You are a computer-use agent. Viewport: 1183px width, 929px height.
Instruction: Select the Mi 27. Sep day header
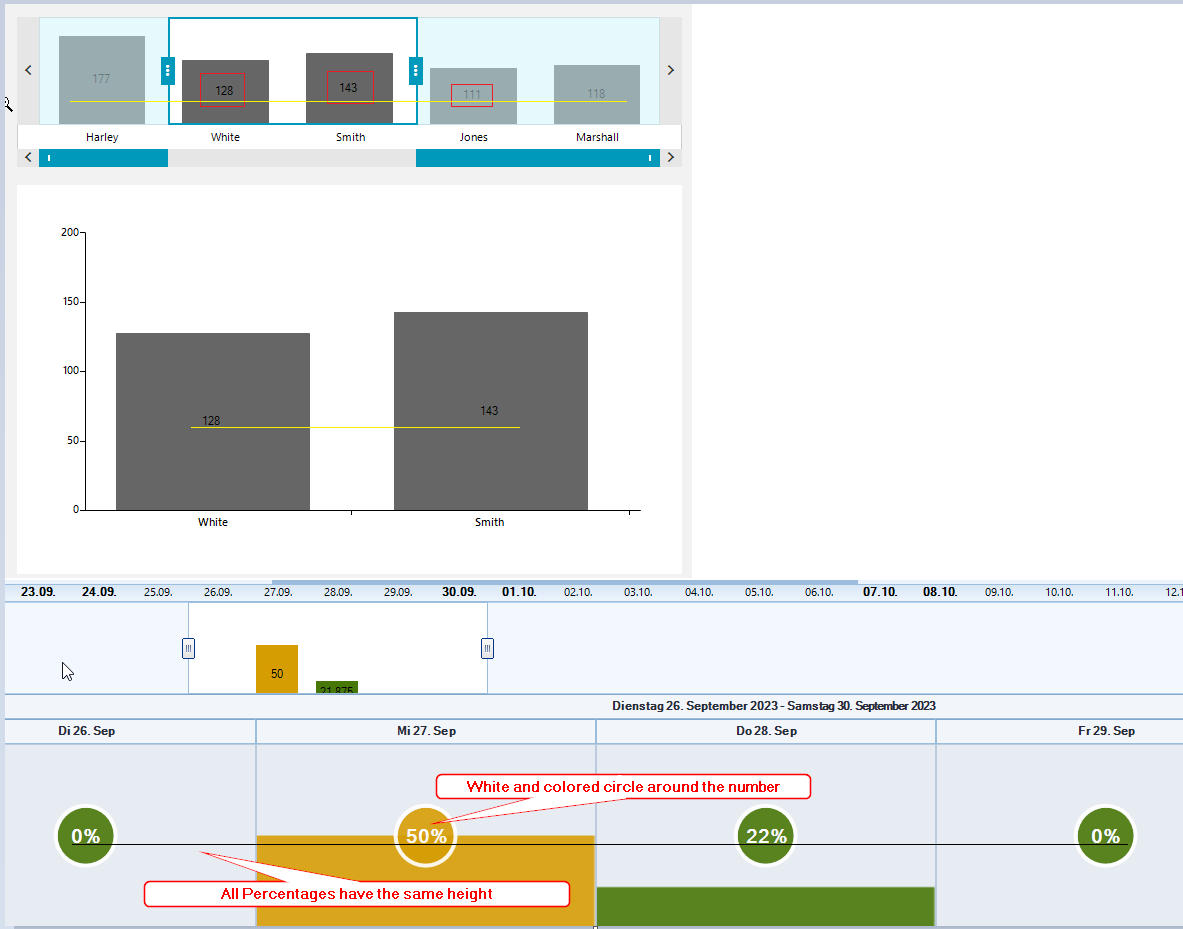pyautogui.click(x=426, y=731)
